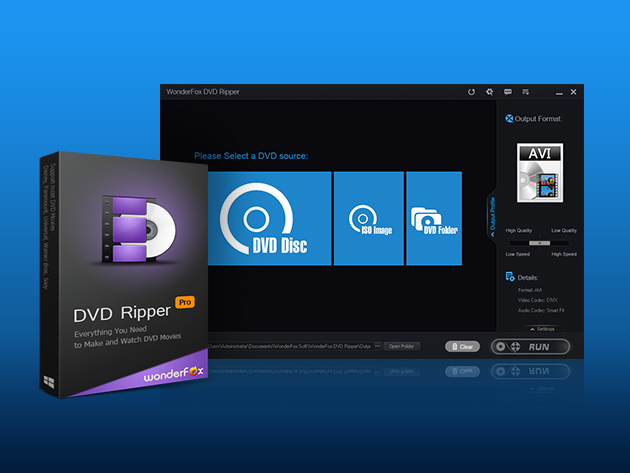630x473 pixels.
Task: Adjust the quality versus speed slider
Action: [x=541, y=242]
